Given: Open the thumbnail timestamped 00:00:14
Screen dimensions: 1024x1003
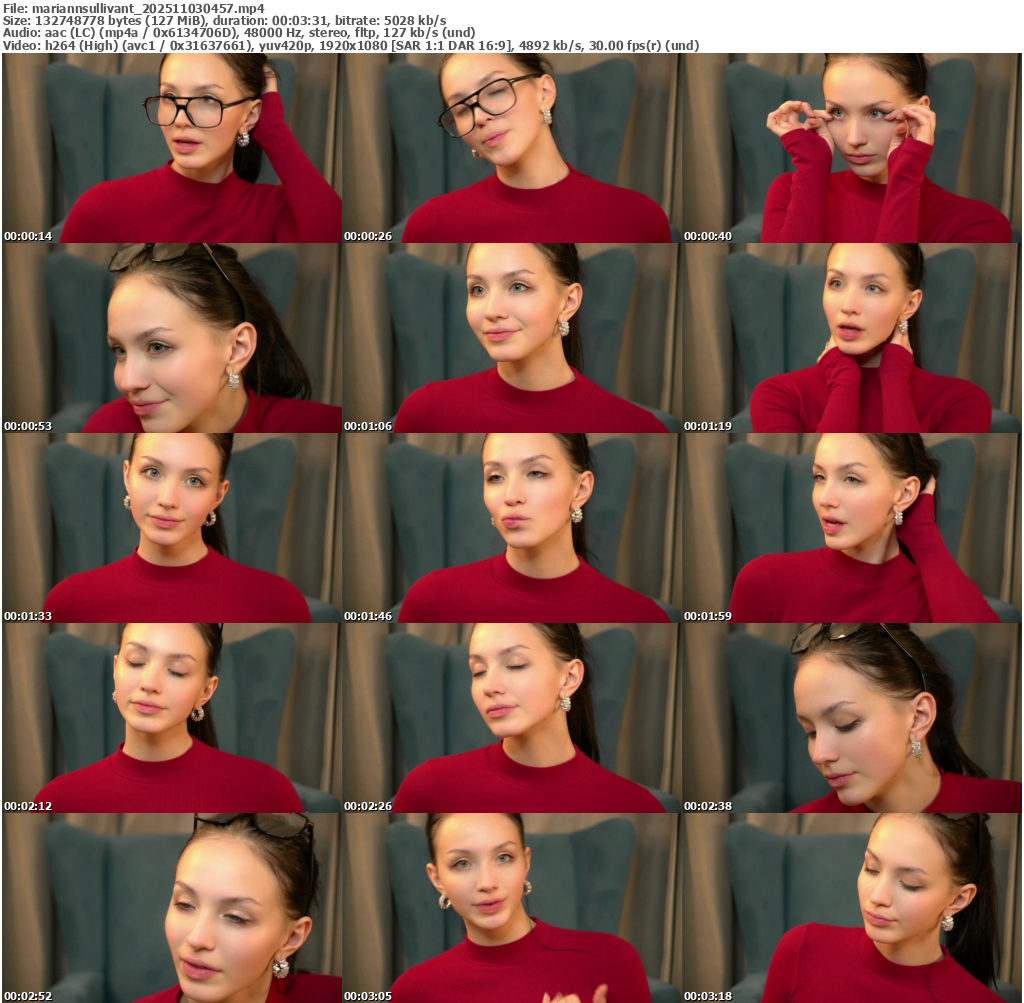Looking at the screenshot, I should point(172,148).
